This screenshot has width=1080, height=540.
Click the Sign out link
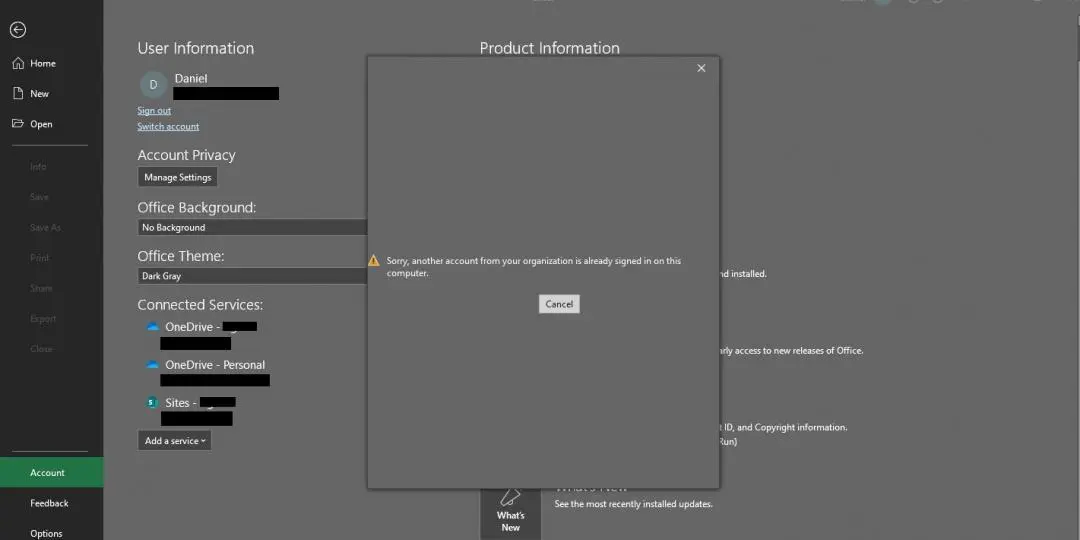click(154, 111)
